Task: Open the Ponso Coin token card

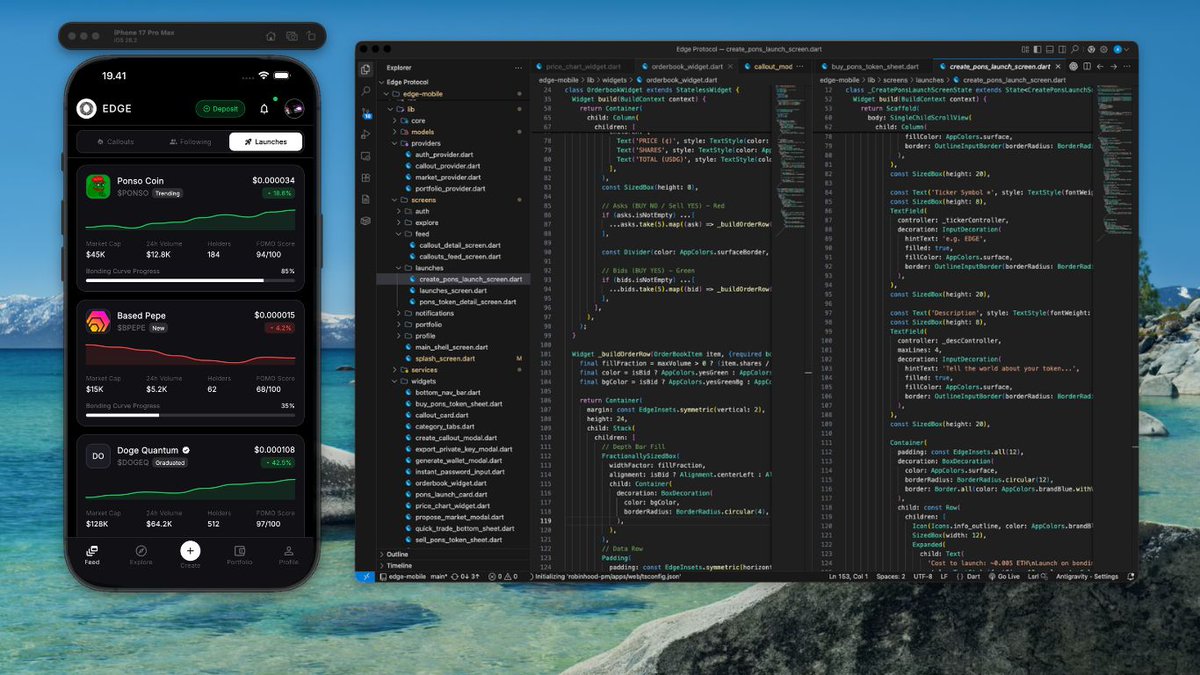Action: 190,228
